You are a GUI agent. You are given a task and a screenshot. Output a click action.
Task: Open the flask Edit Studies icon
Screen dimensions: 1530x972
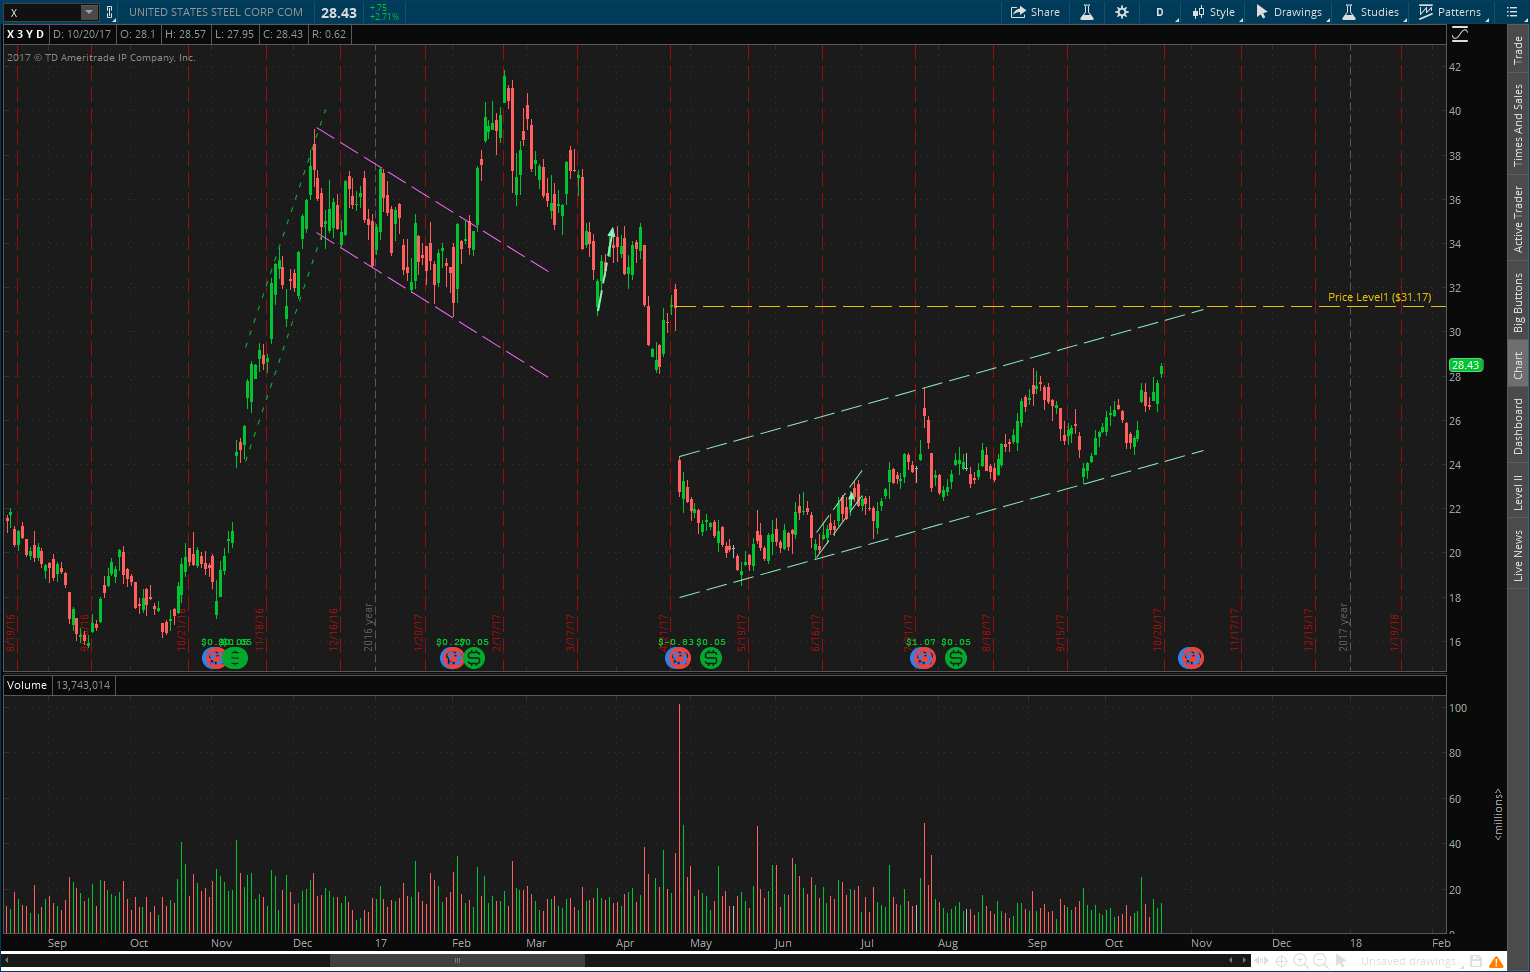(x=1086, y=12)
